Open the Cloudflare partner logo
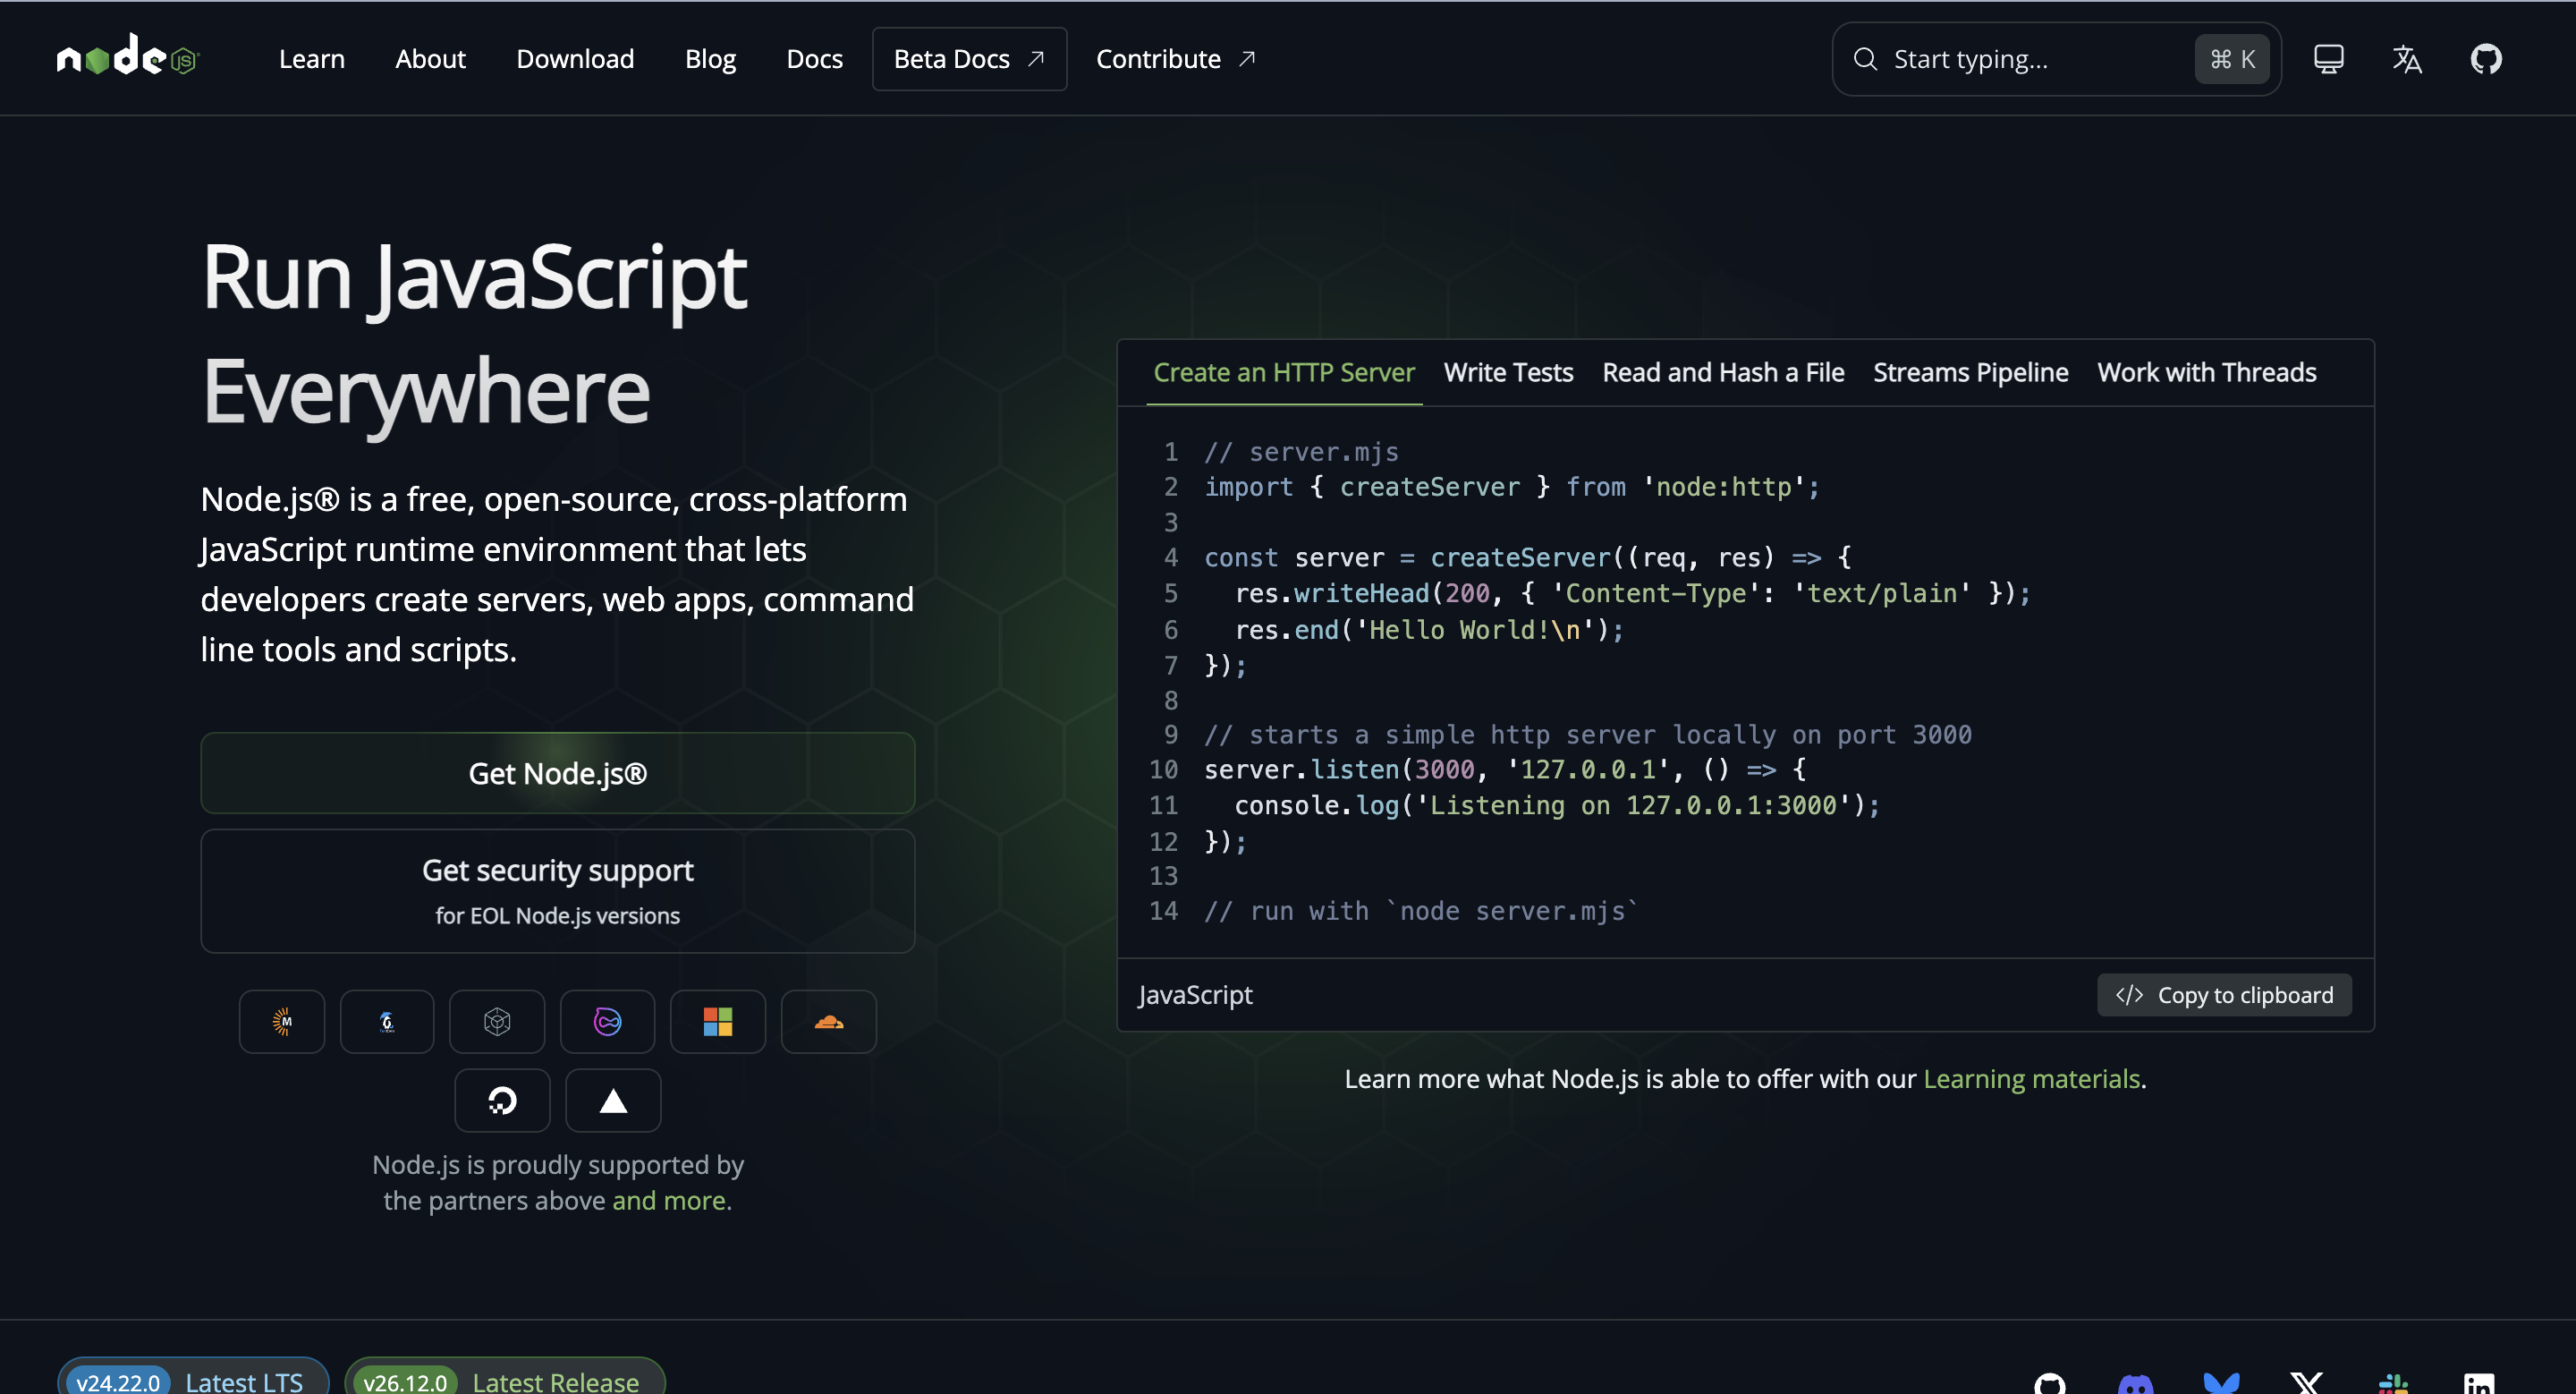Screen dimensions: 2576x1394 828,1021
